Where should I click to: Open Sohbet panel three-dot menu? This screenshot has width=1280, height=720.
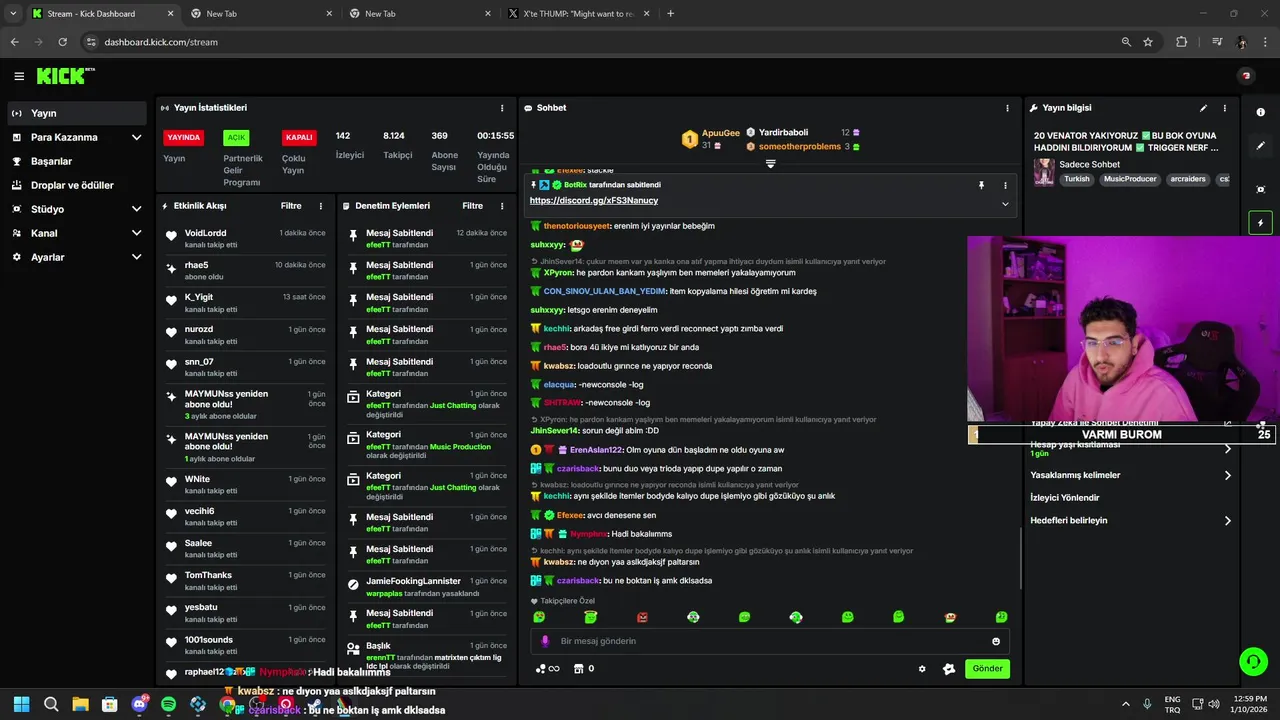tap(1007, 108)
